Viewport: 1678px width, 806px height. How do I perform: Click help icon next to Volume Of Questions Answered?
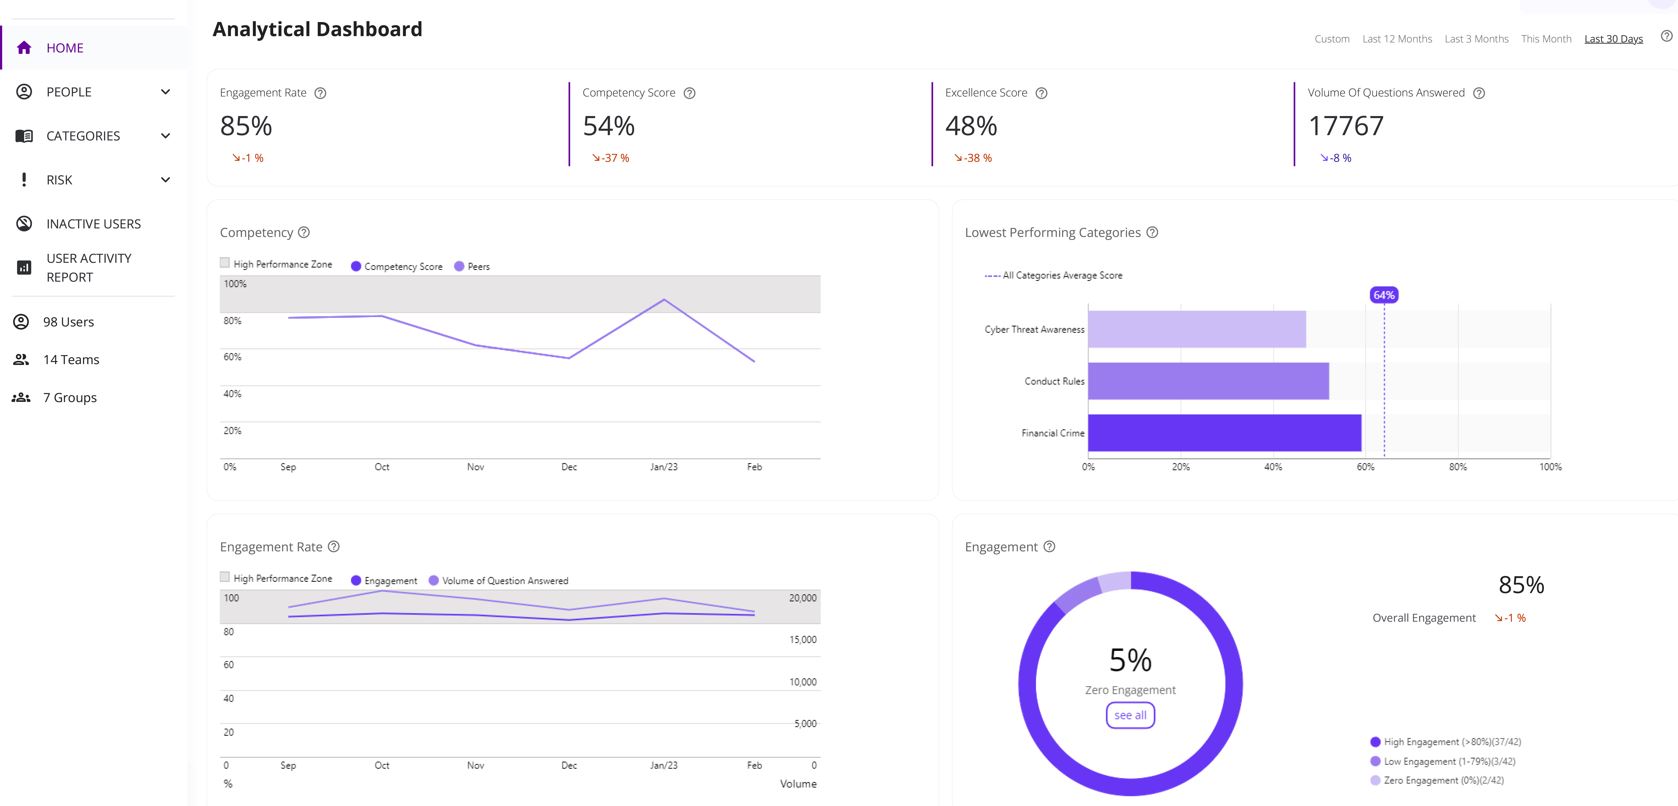(x=1479, y=93)
